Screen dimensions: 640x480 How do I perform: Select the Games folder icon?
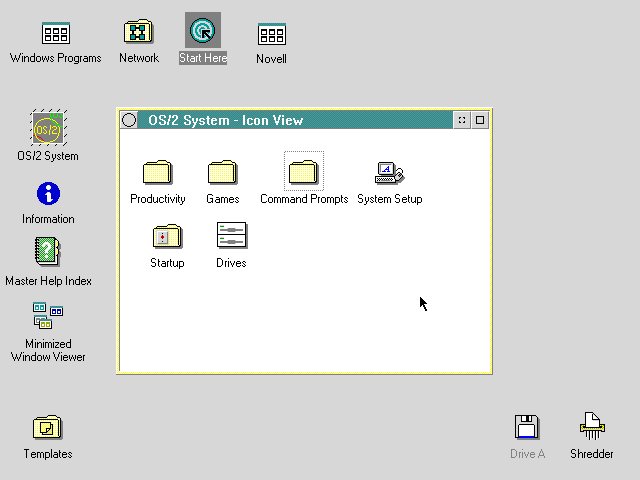click(222, 172)
